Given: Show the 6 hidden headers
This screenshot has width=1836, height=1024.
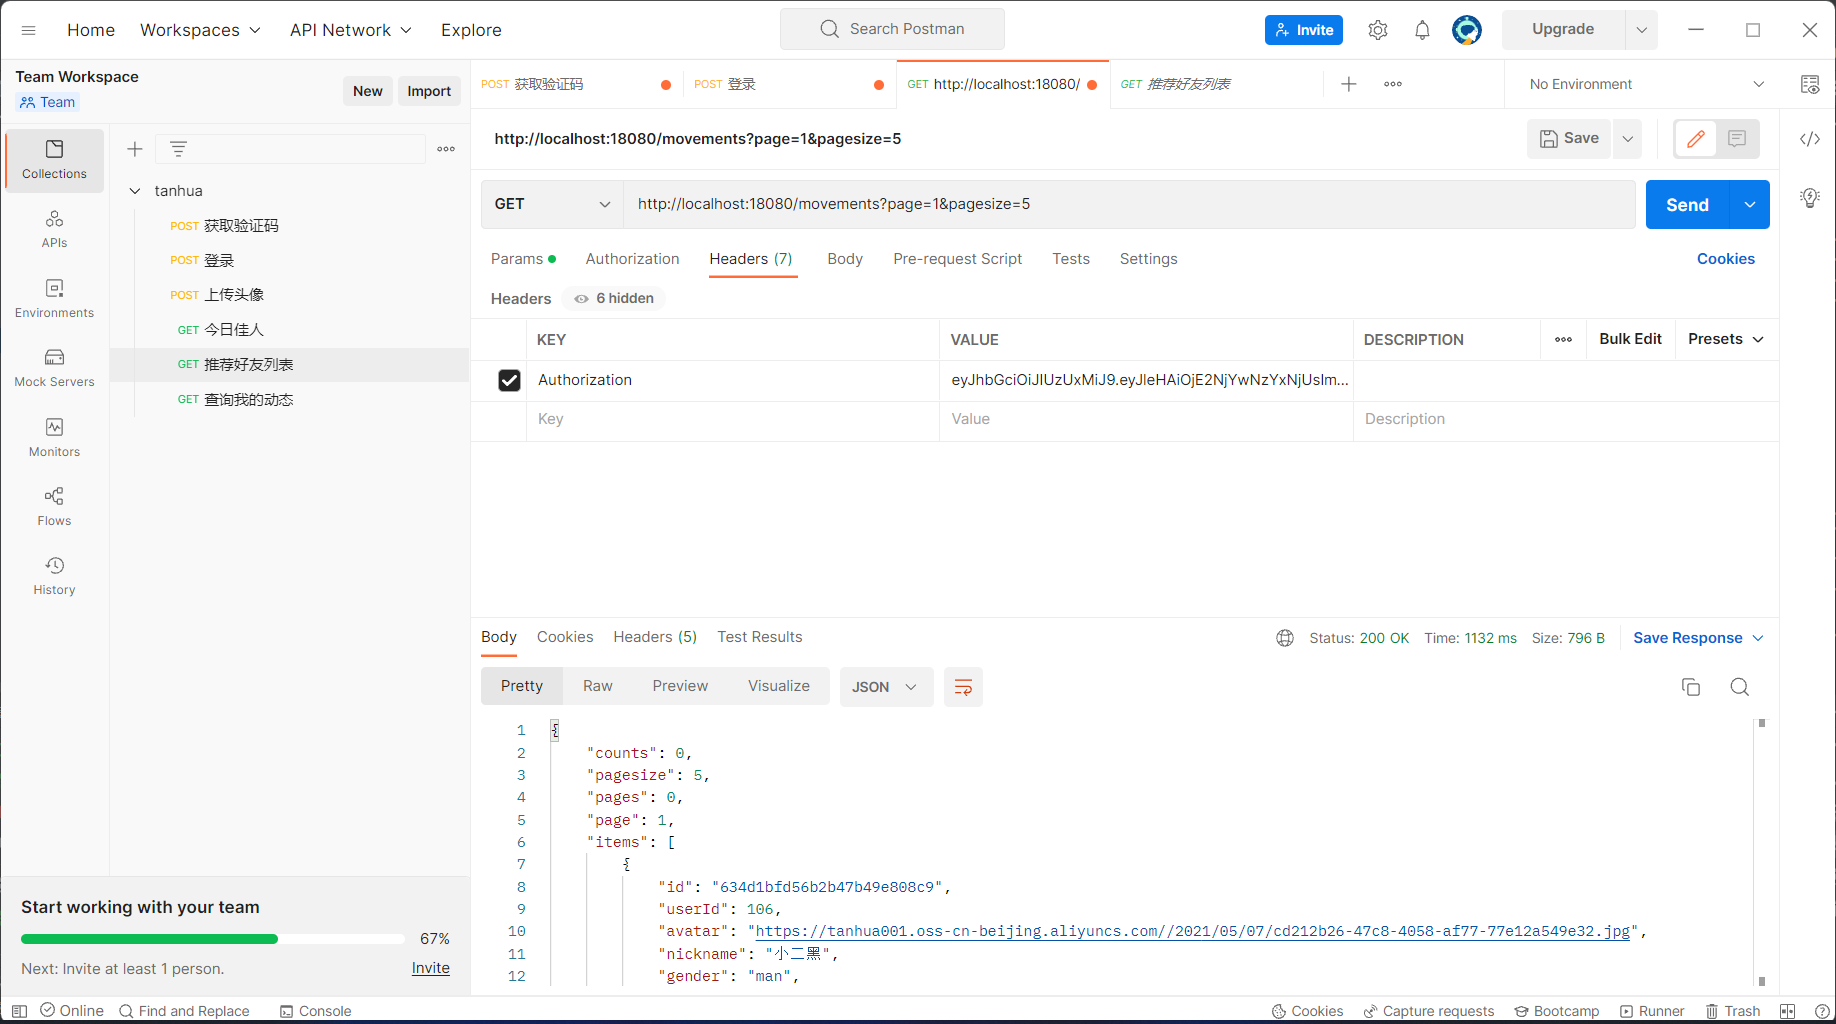Looking at the screenshot, I should (x=614, y=298).
